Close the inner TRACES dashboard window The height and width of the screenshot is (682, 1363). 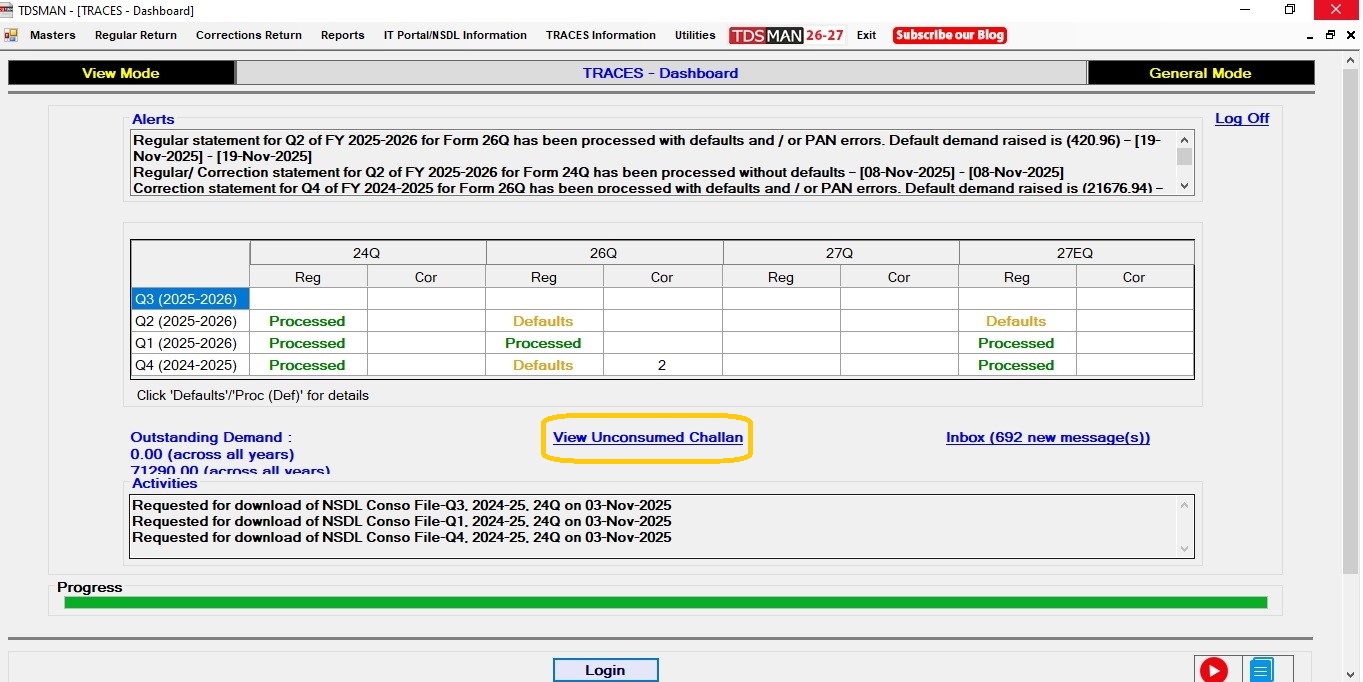click(x=1349, y=35)
